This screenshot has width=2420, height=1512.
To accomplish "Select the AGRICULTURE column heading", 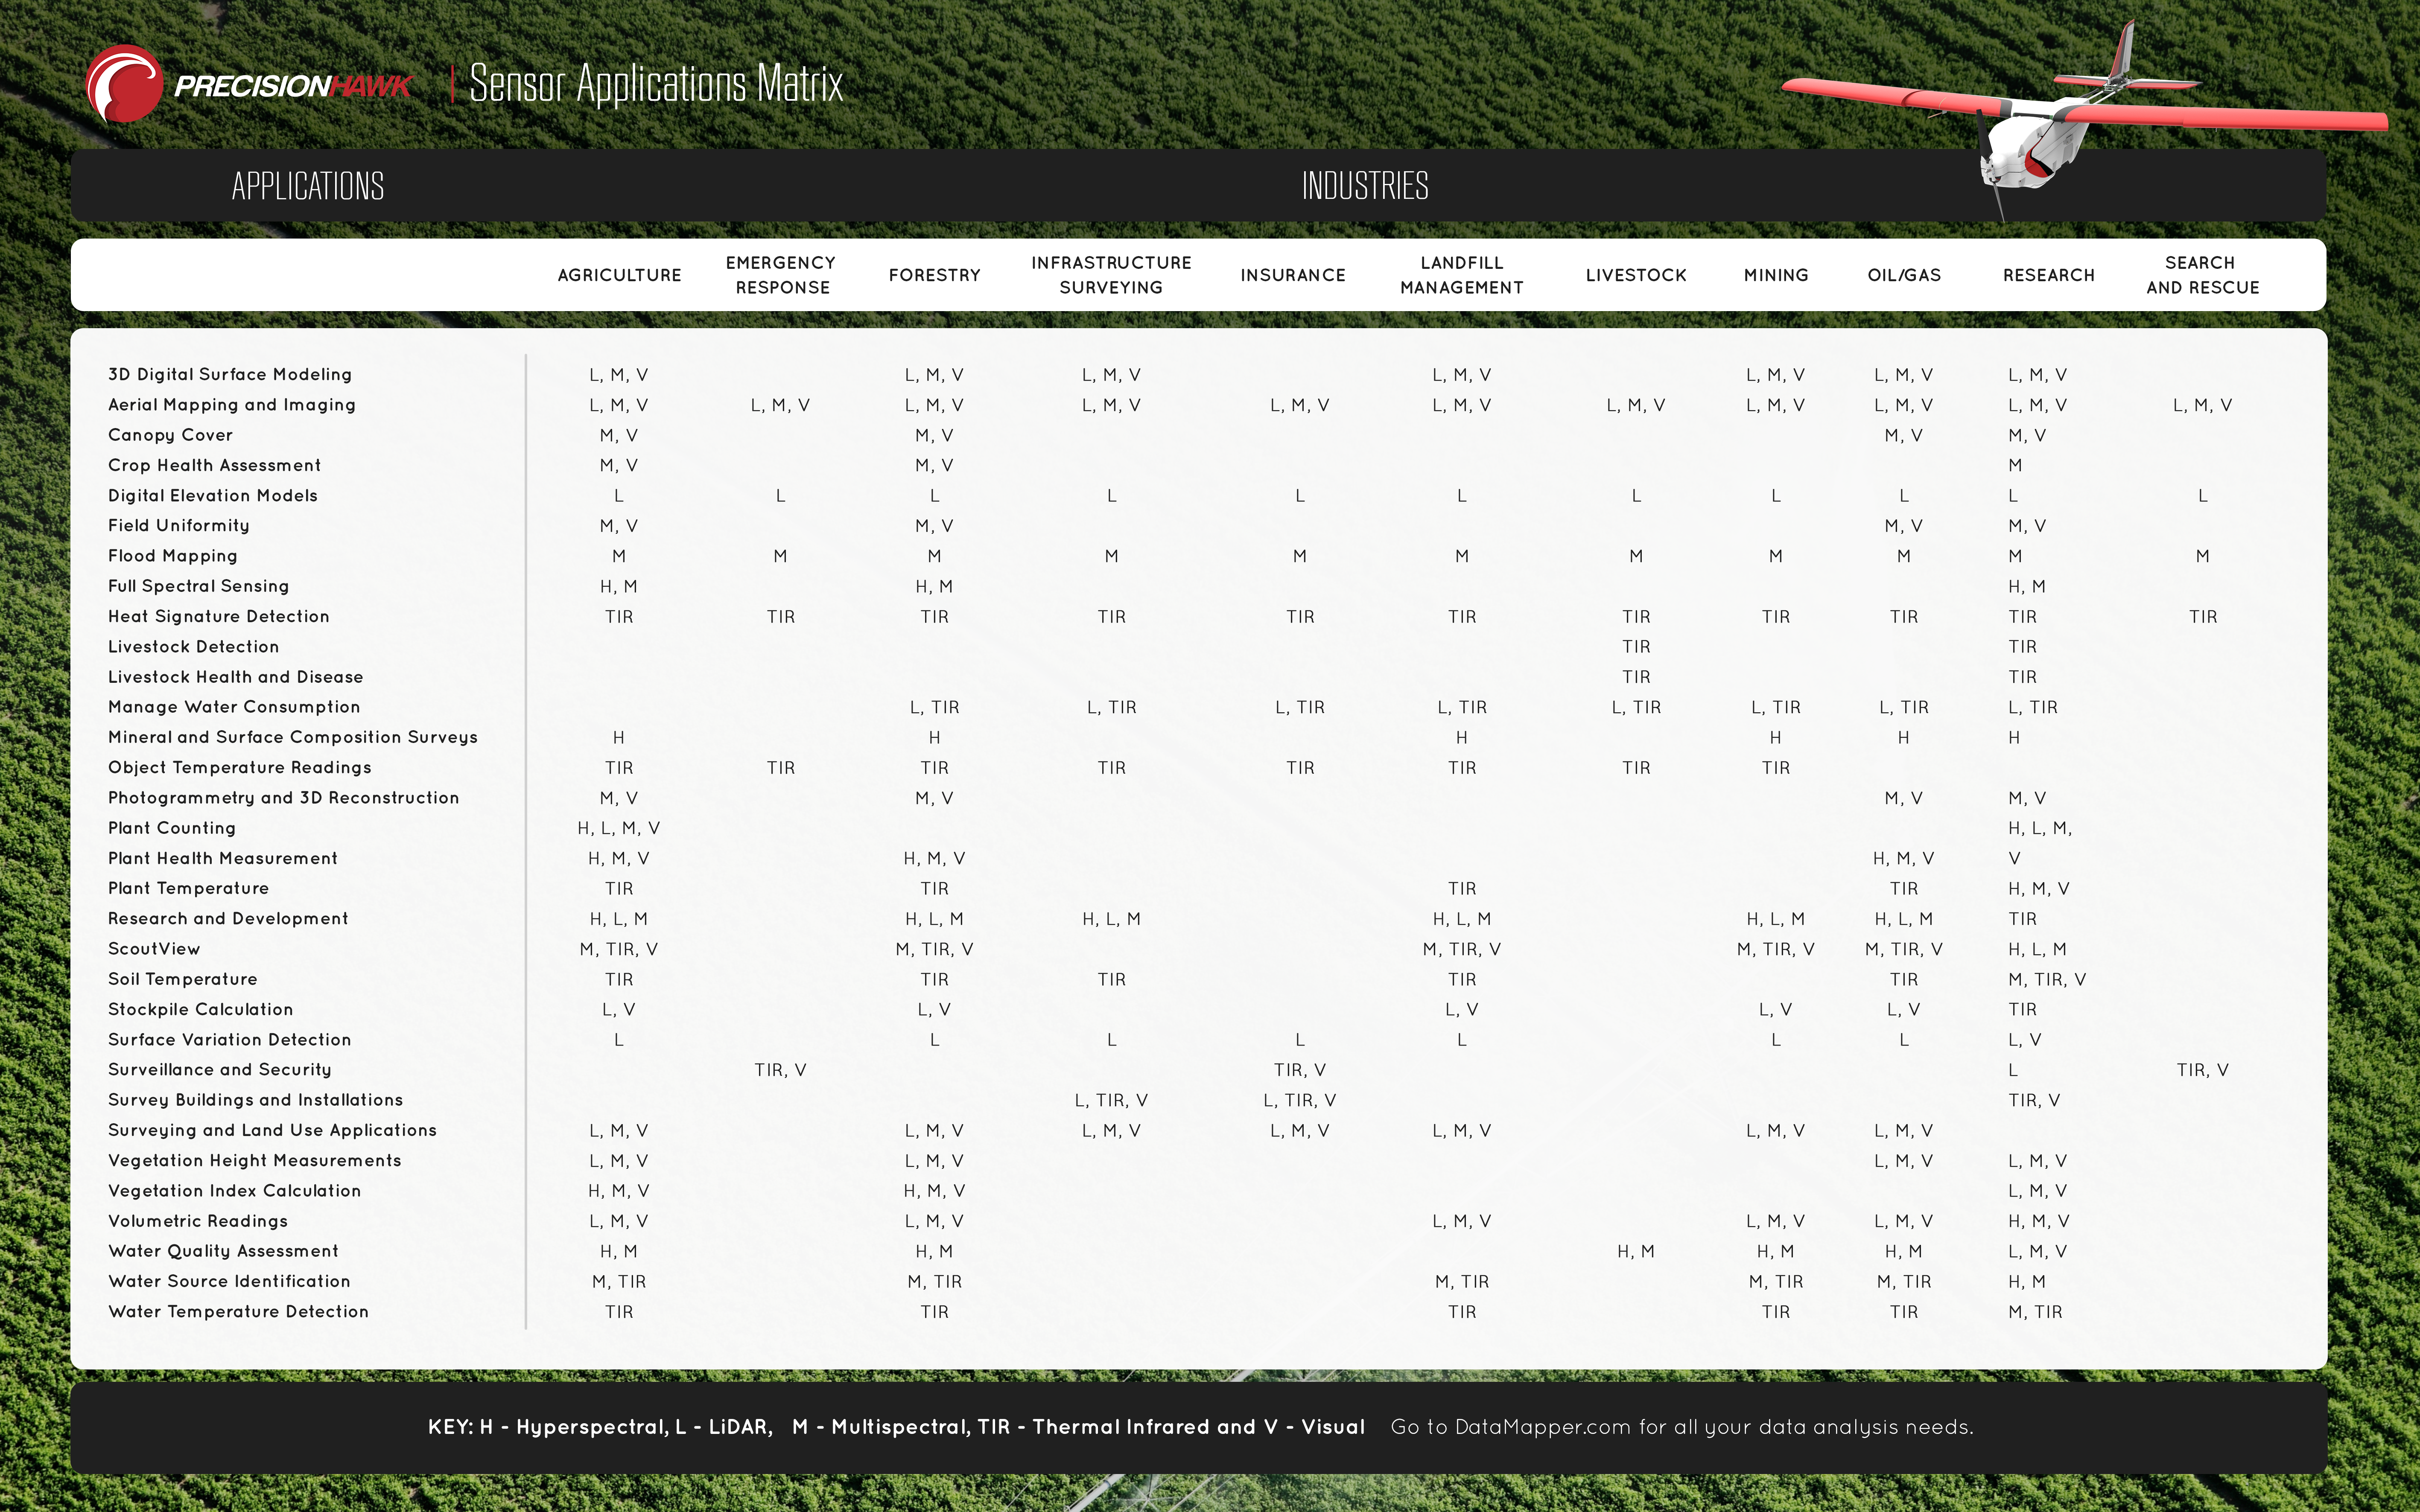I will click(x=619, y=275).
